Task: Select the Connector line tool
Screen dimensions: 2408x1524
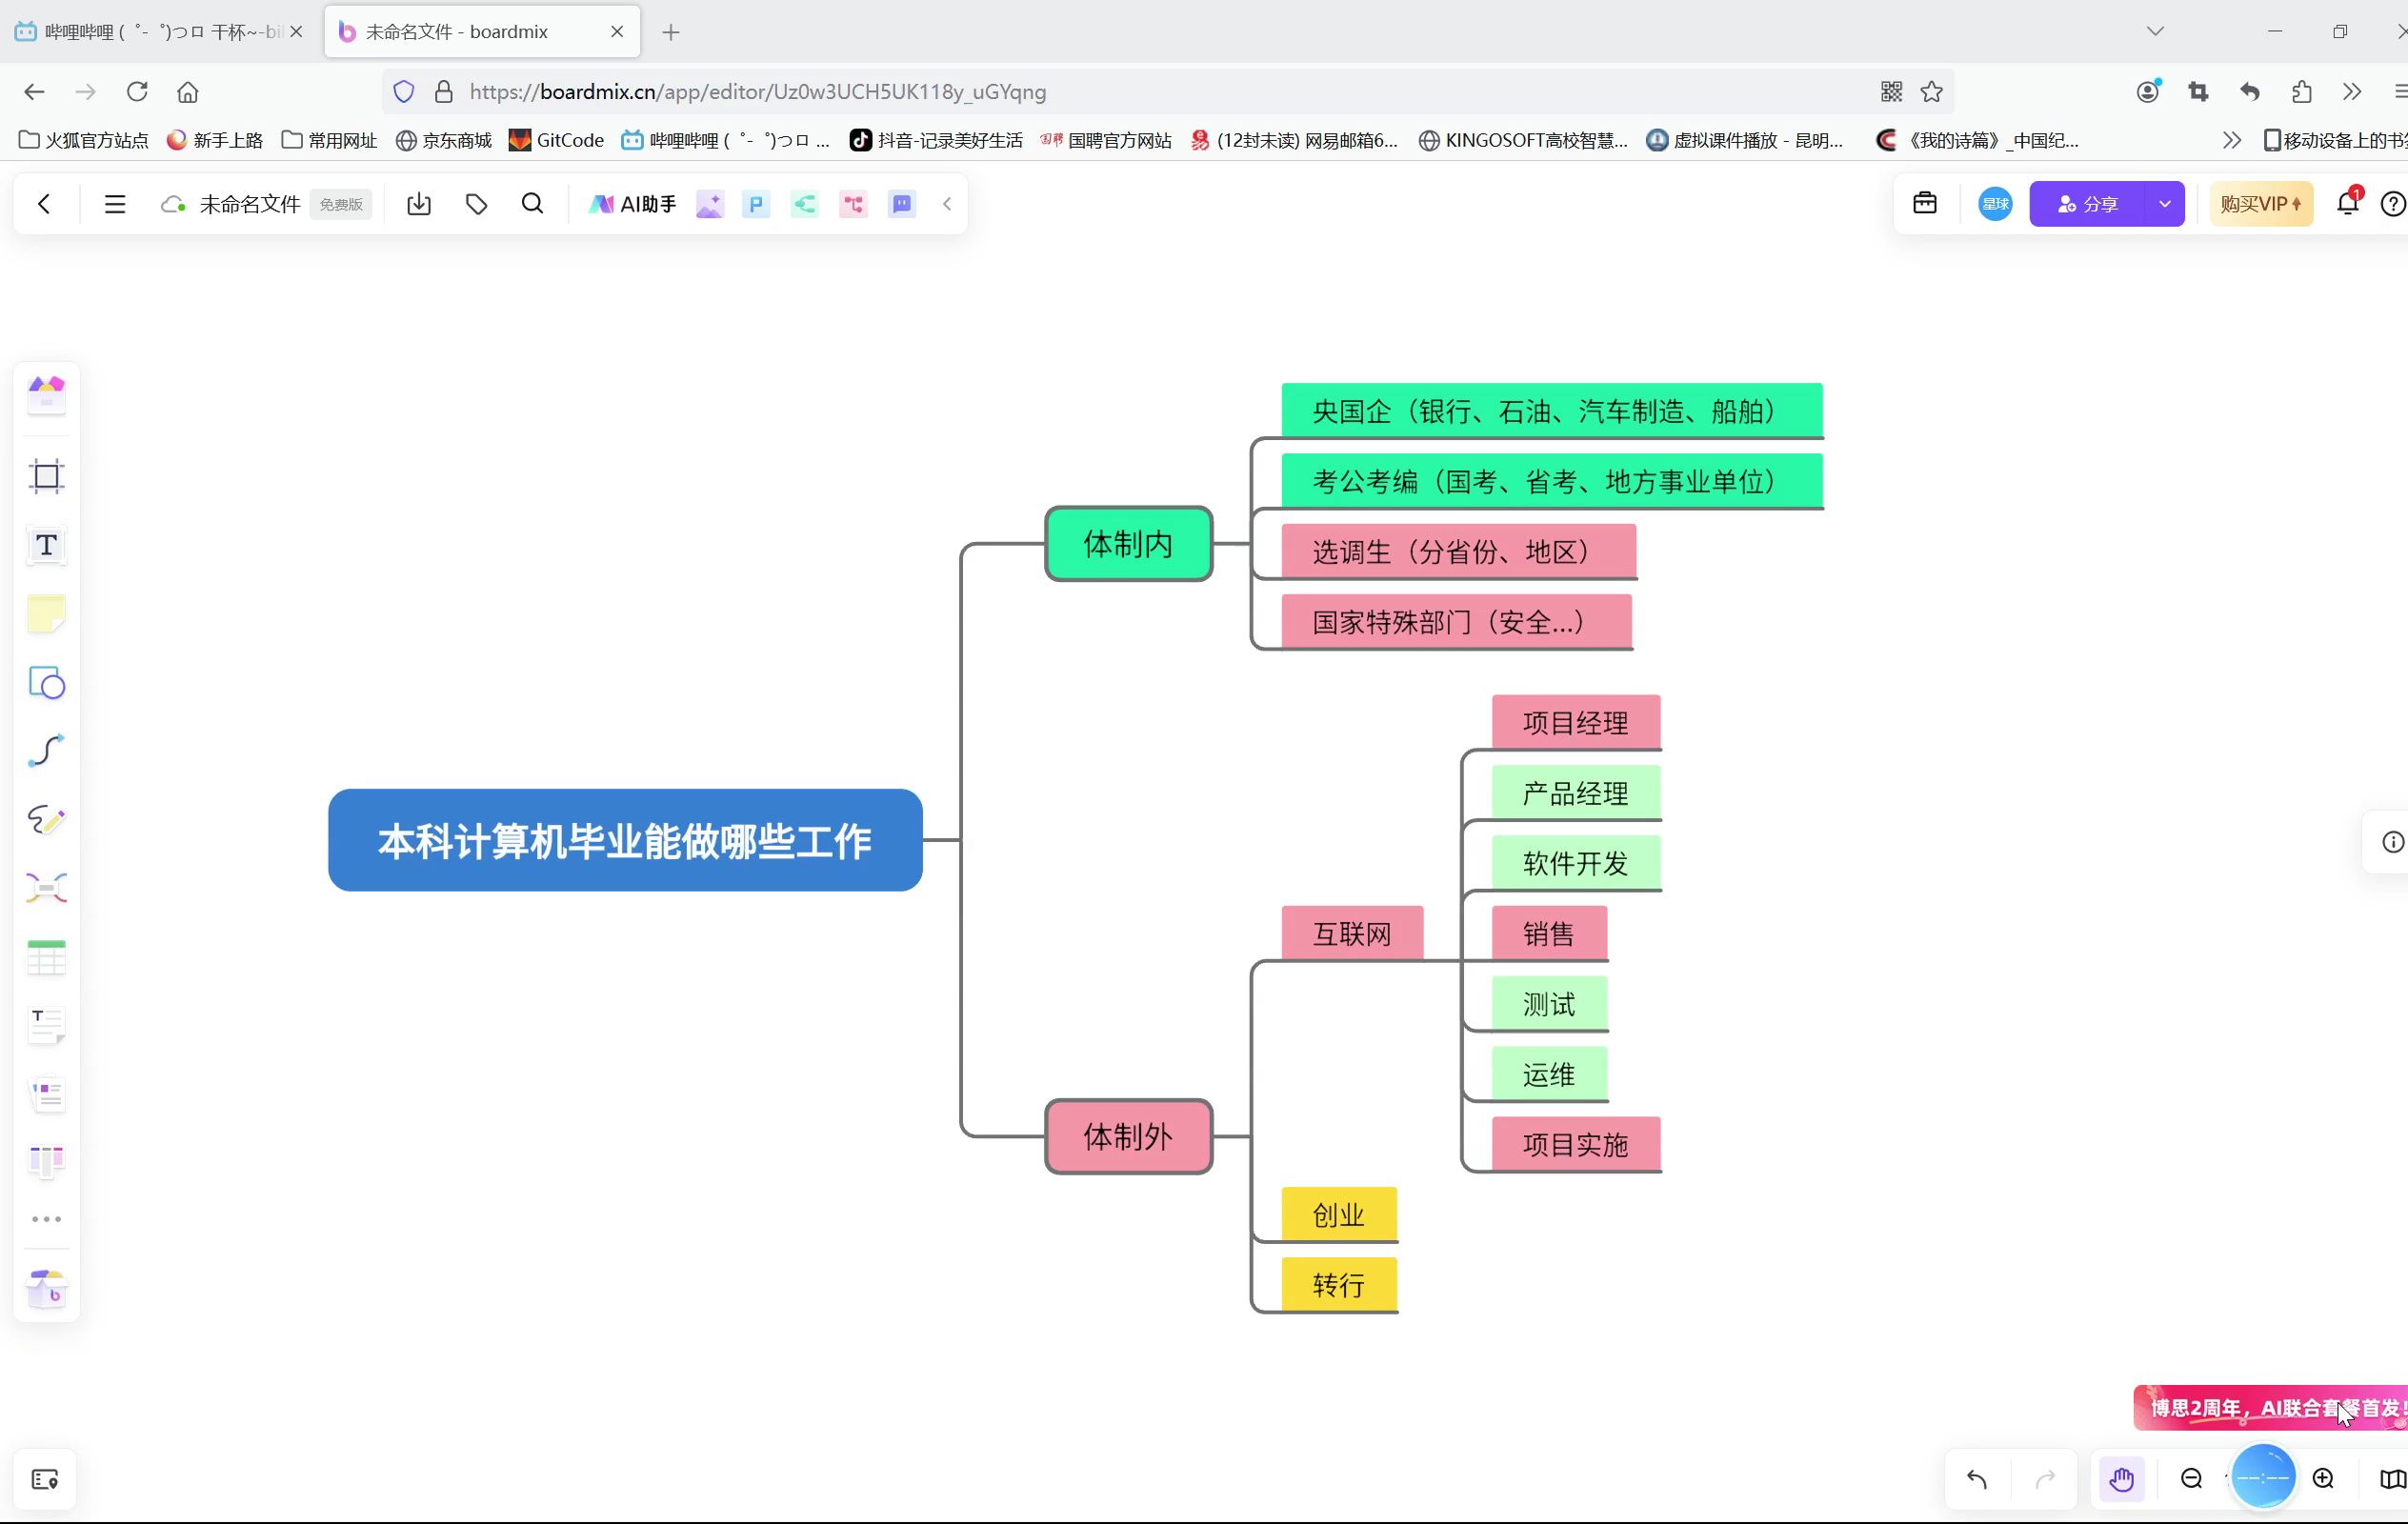Action: 47,750
